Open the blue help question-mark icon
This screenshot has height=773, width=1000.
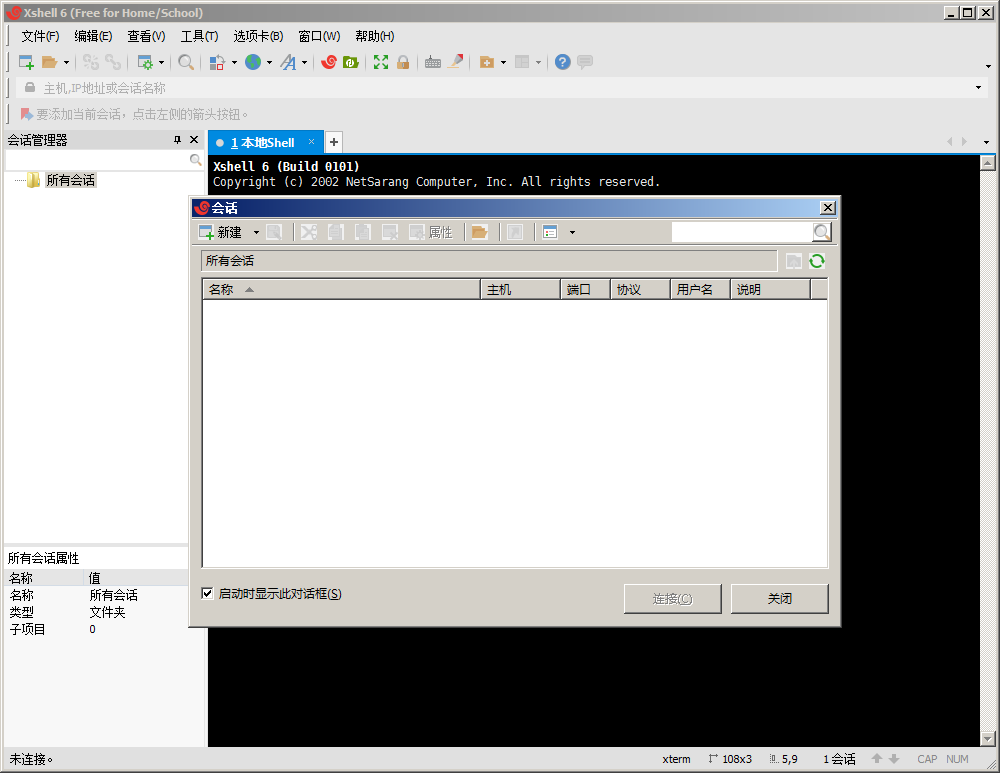(562, 62)
